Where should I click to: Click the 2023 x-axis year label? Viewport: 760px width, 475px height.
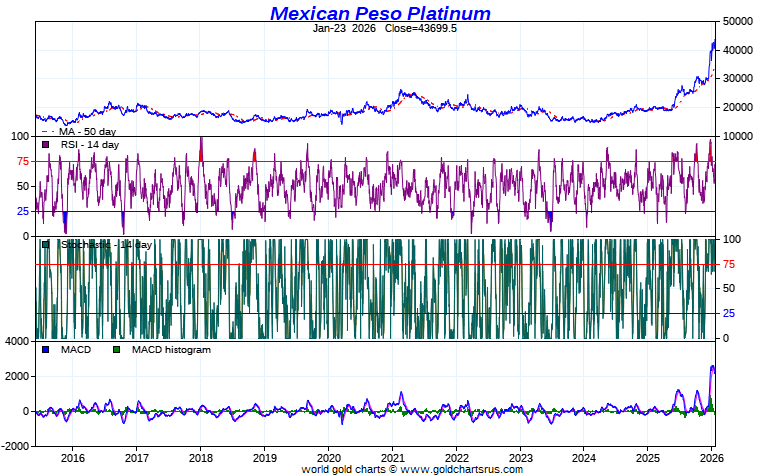pyautogui.click(x=521, y=458)
